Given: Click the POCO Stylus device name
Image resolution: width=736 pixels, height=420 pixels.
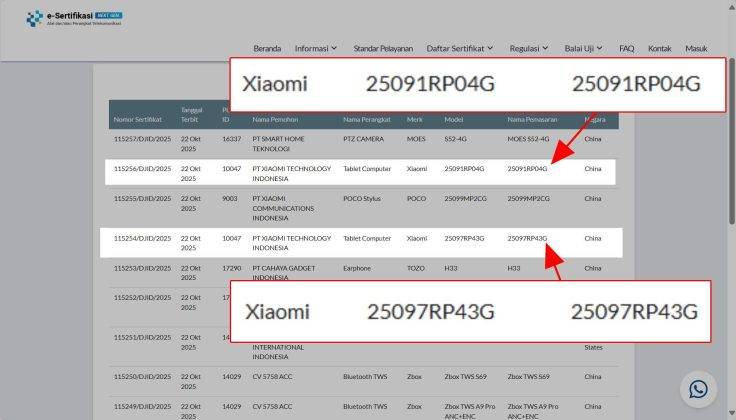Looking at the screenshot, I should (x=362, y=199).
